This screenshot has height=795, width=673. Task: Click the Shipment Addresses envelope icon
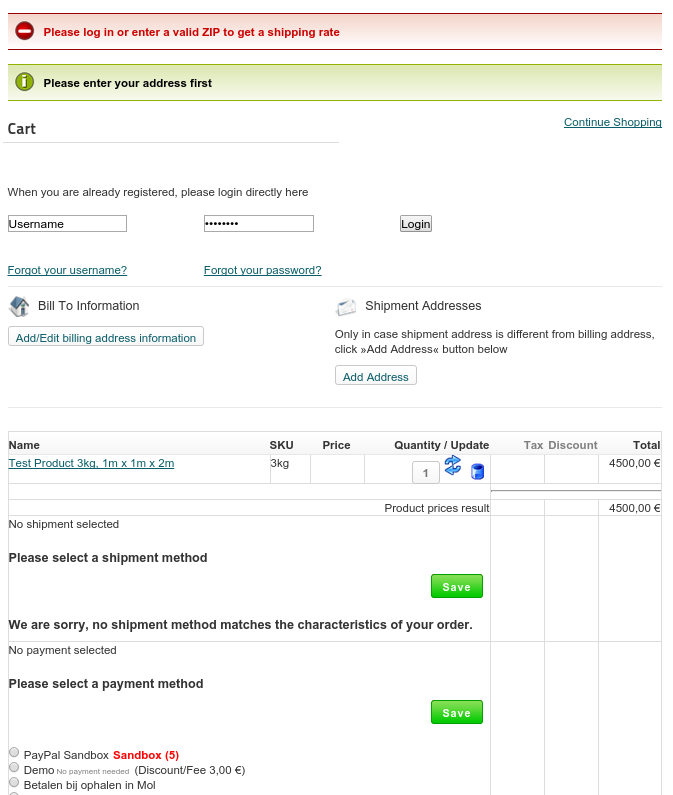[x=346, y=307]
